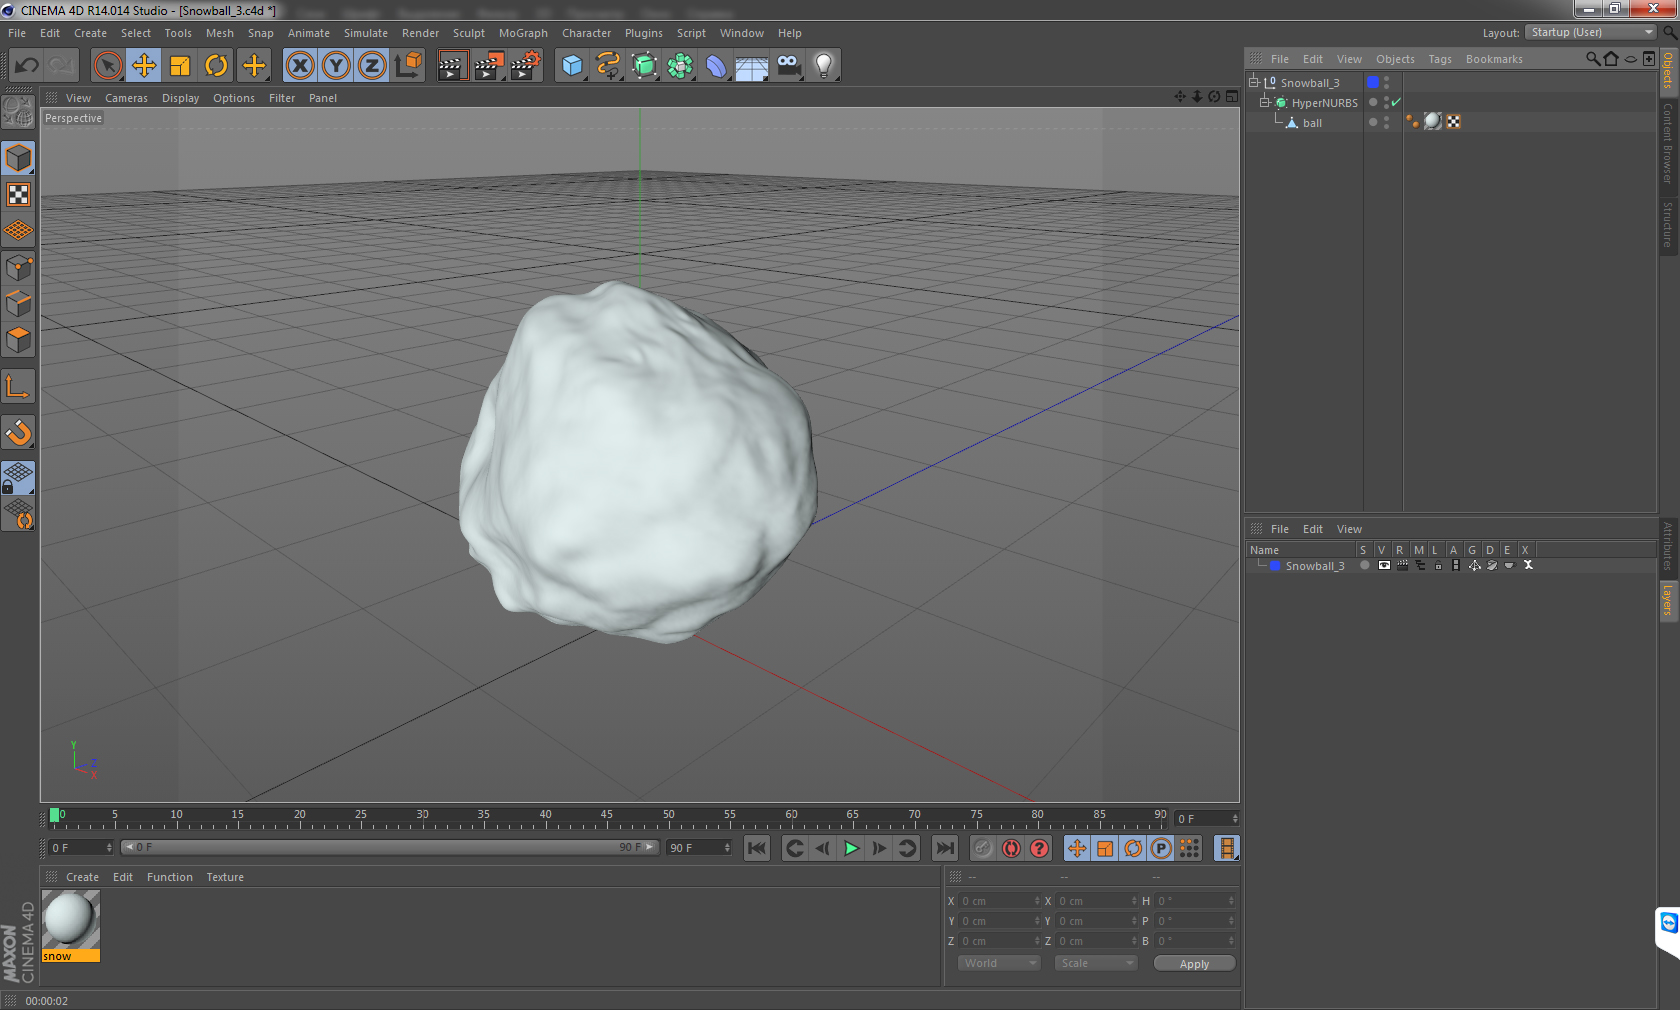Click the ball's material tag
This screenshot has width=1680, height=1010.
point(1433,121)
